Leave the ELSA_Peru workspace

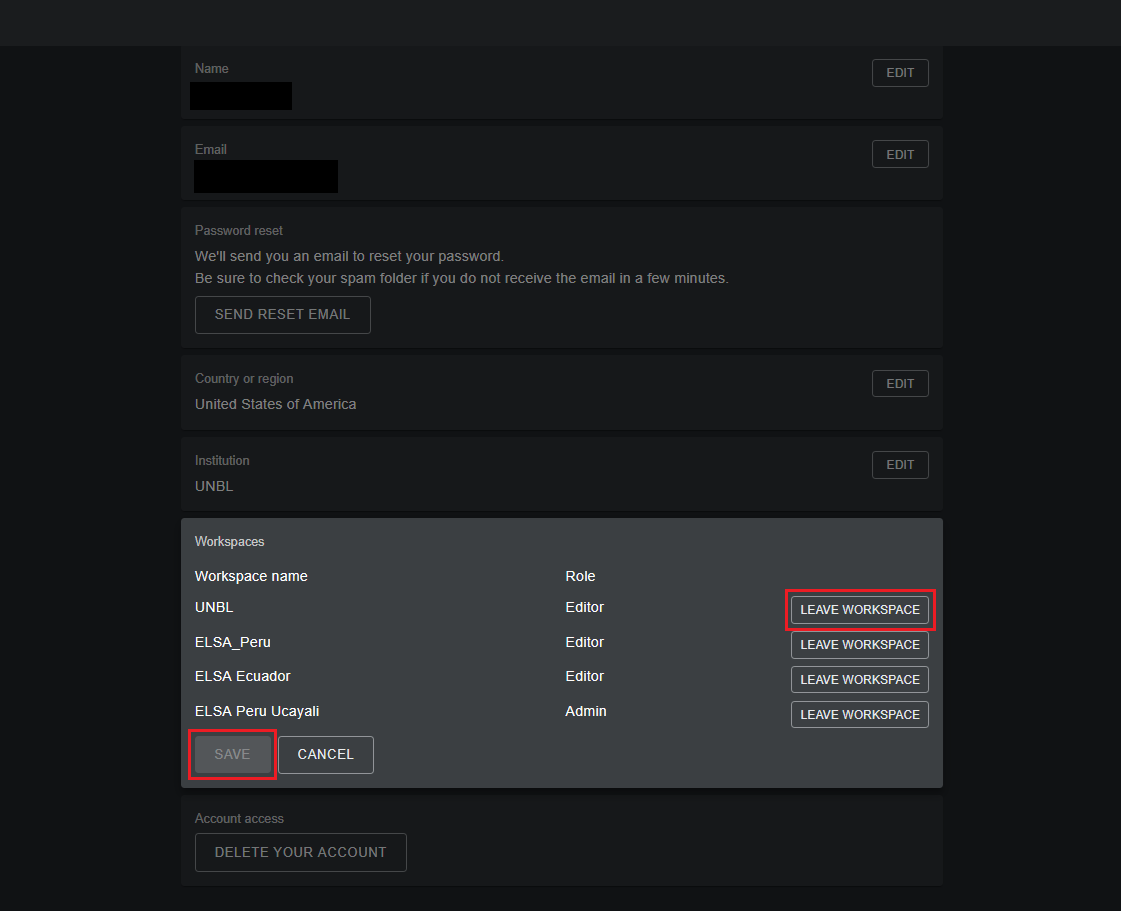tap(859, 645)
